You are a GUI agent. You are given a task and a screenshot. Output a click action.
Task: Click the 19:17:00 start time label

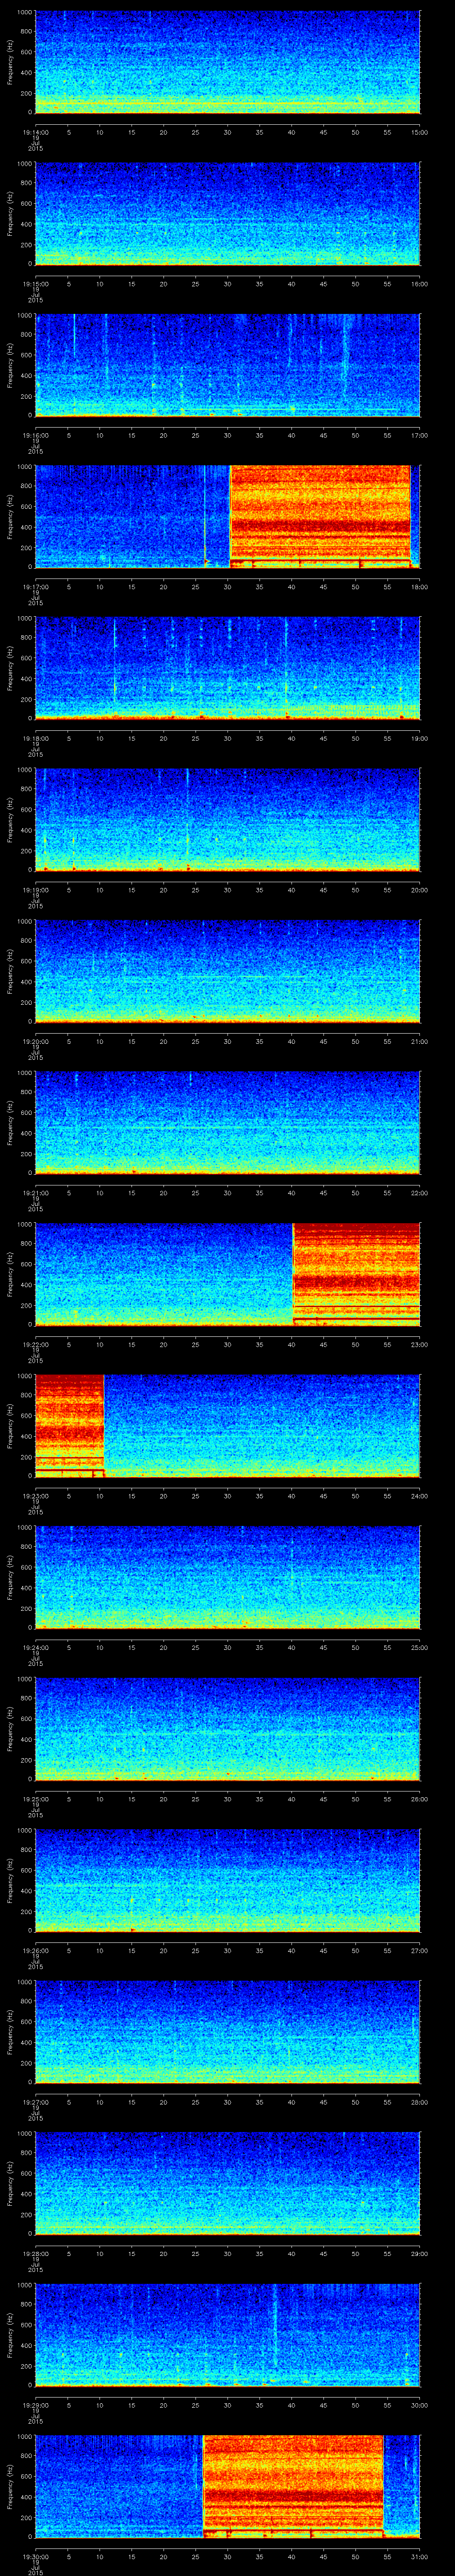(x=35, y=587)
